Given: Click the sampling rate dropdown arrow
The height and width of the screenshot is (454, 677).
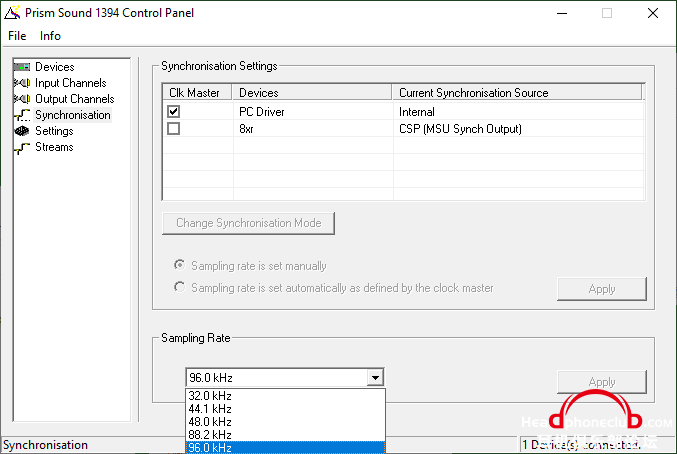Looking at the screenshot, I should tap(375, 378).
